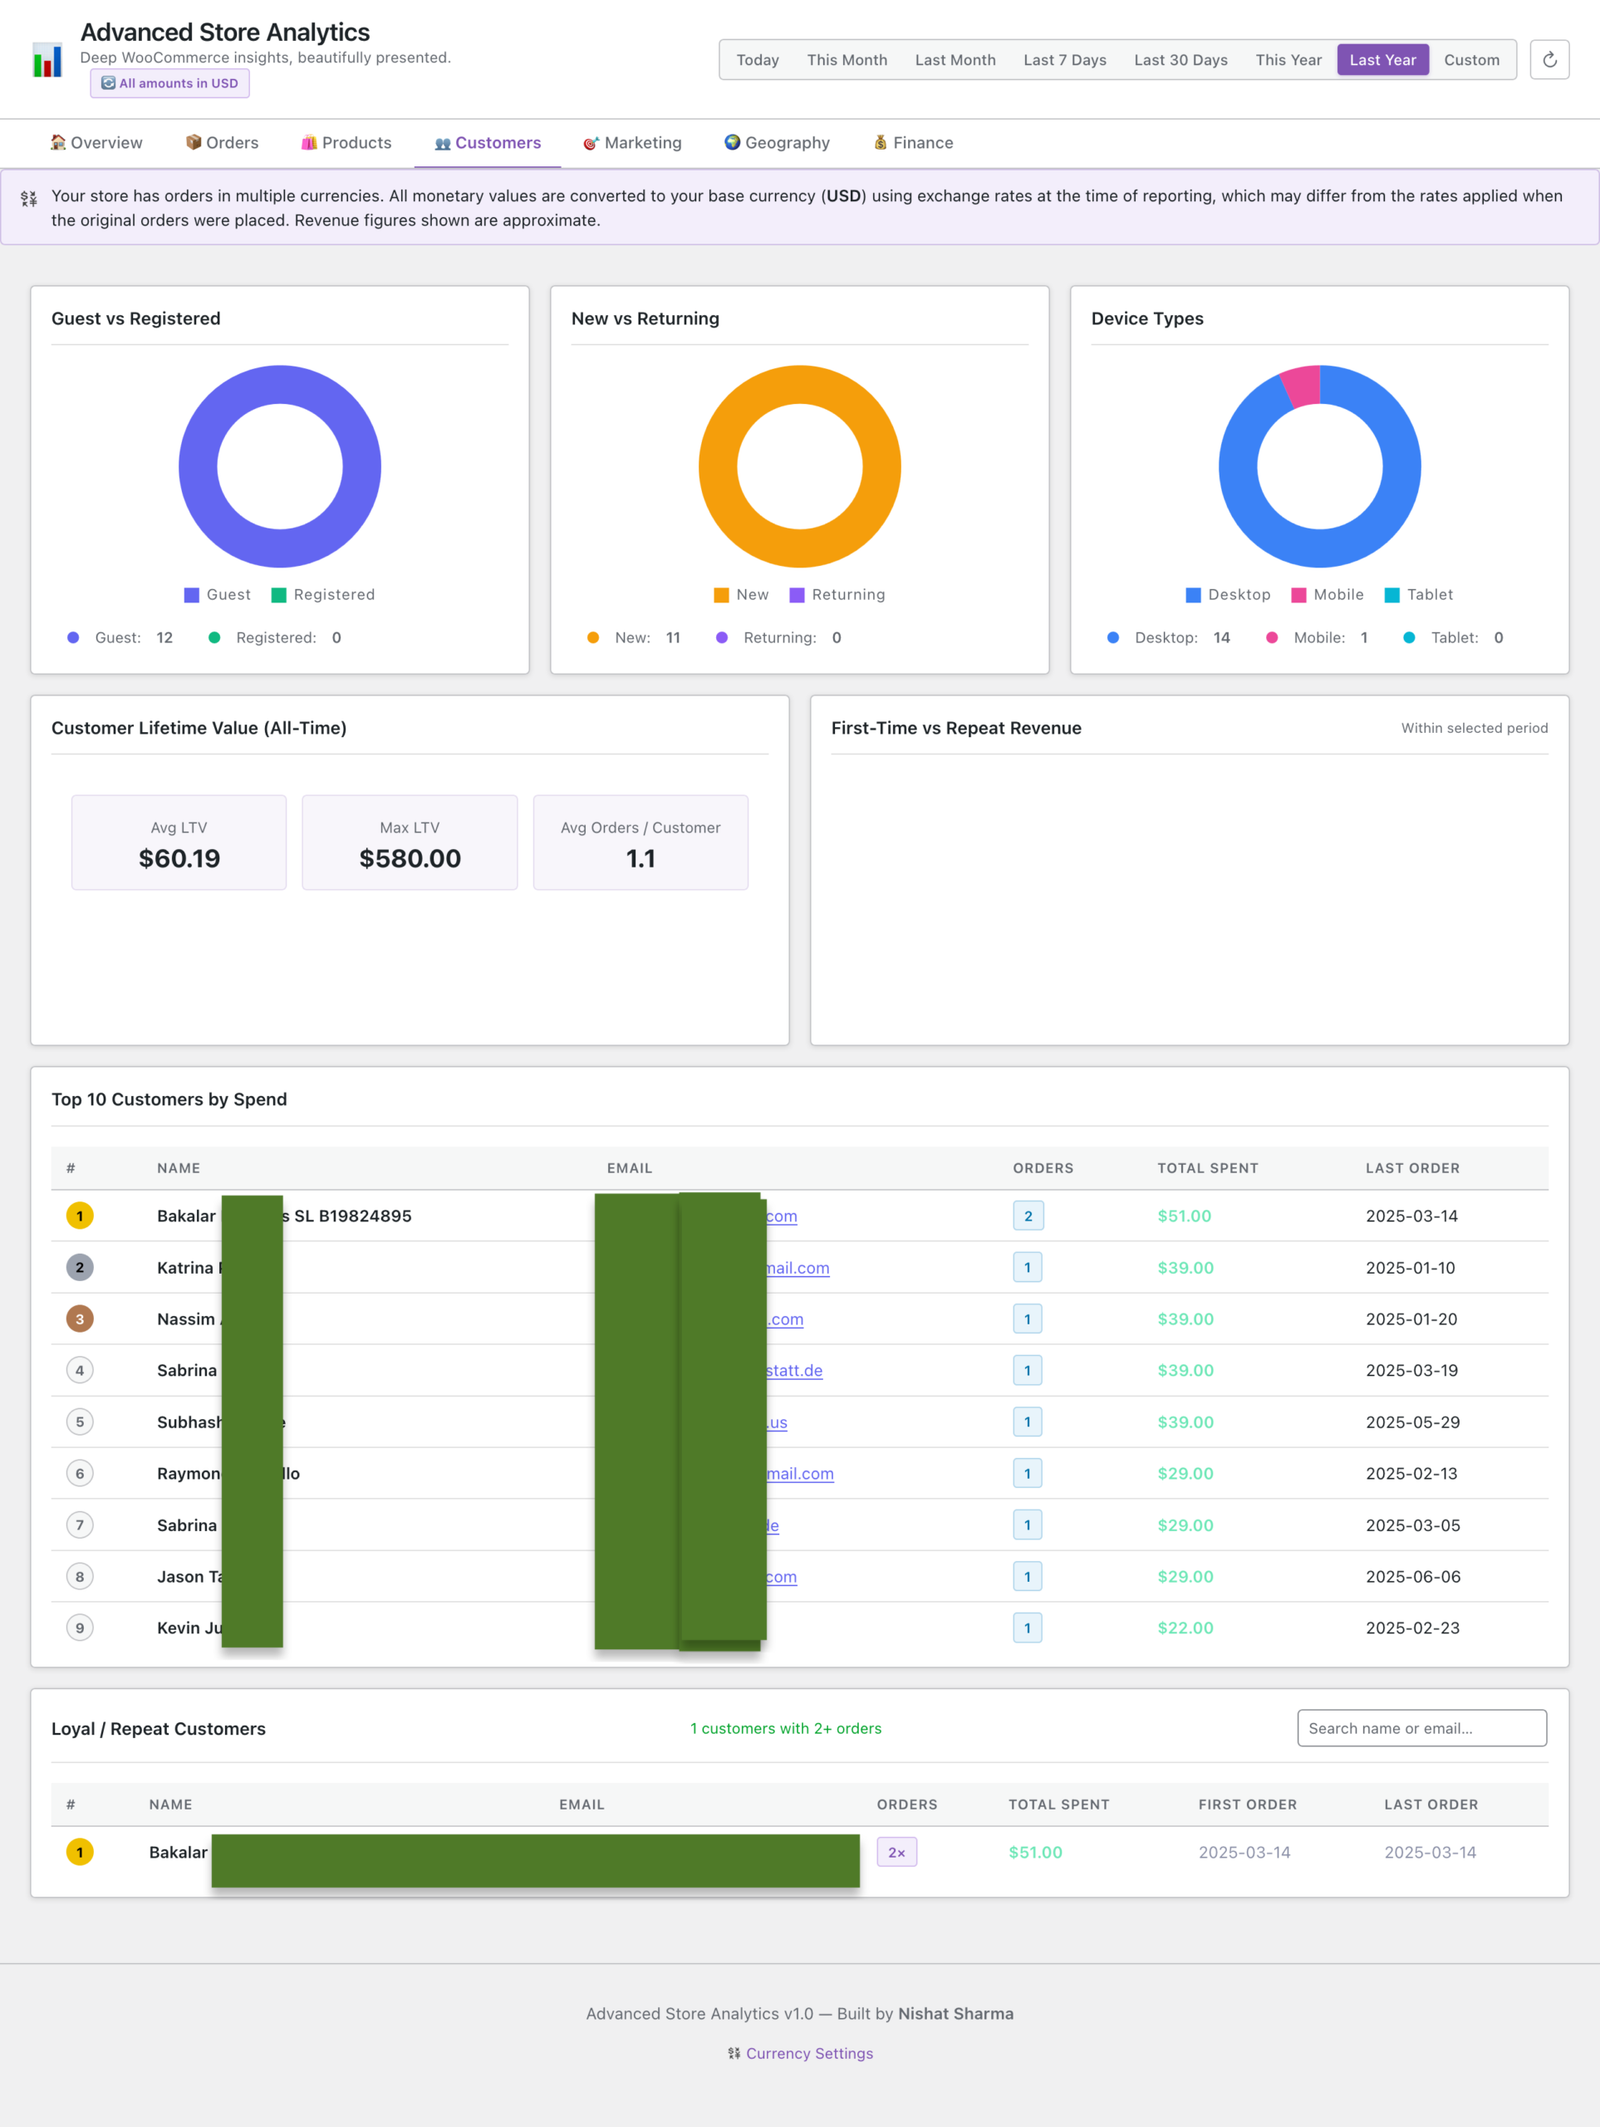
Task: Open the Custom date range
Action: (x=1472, y=60)
